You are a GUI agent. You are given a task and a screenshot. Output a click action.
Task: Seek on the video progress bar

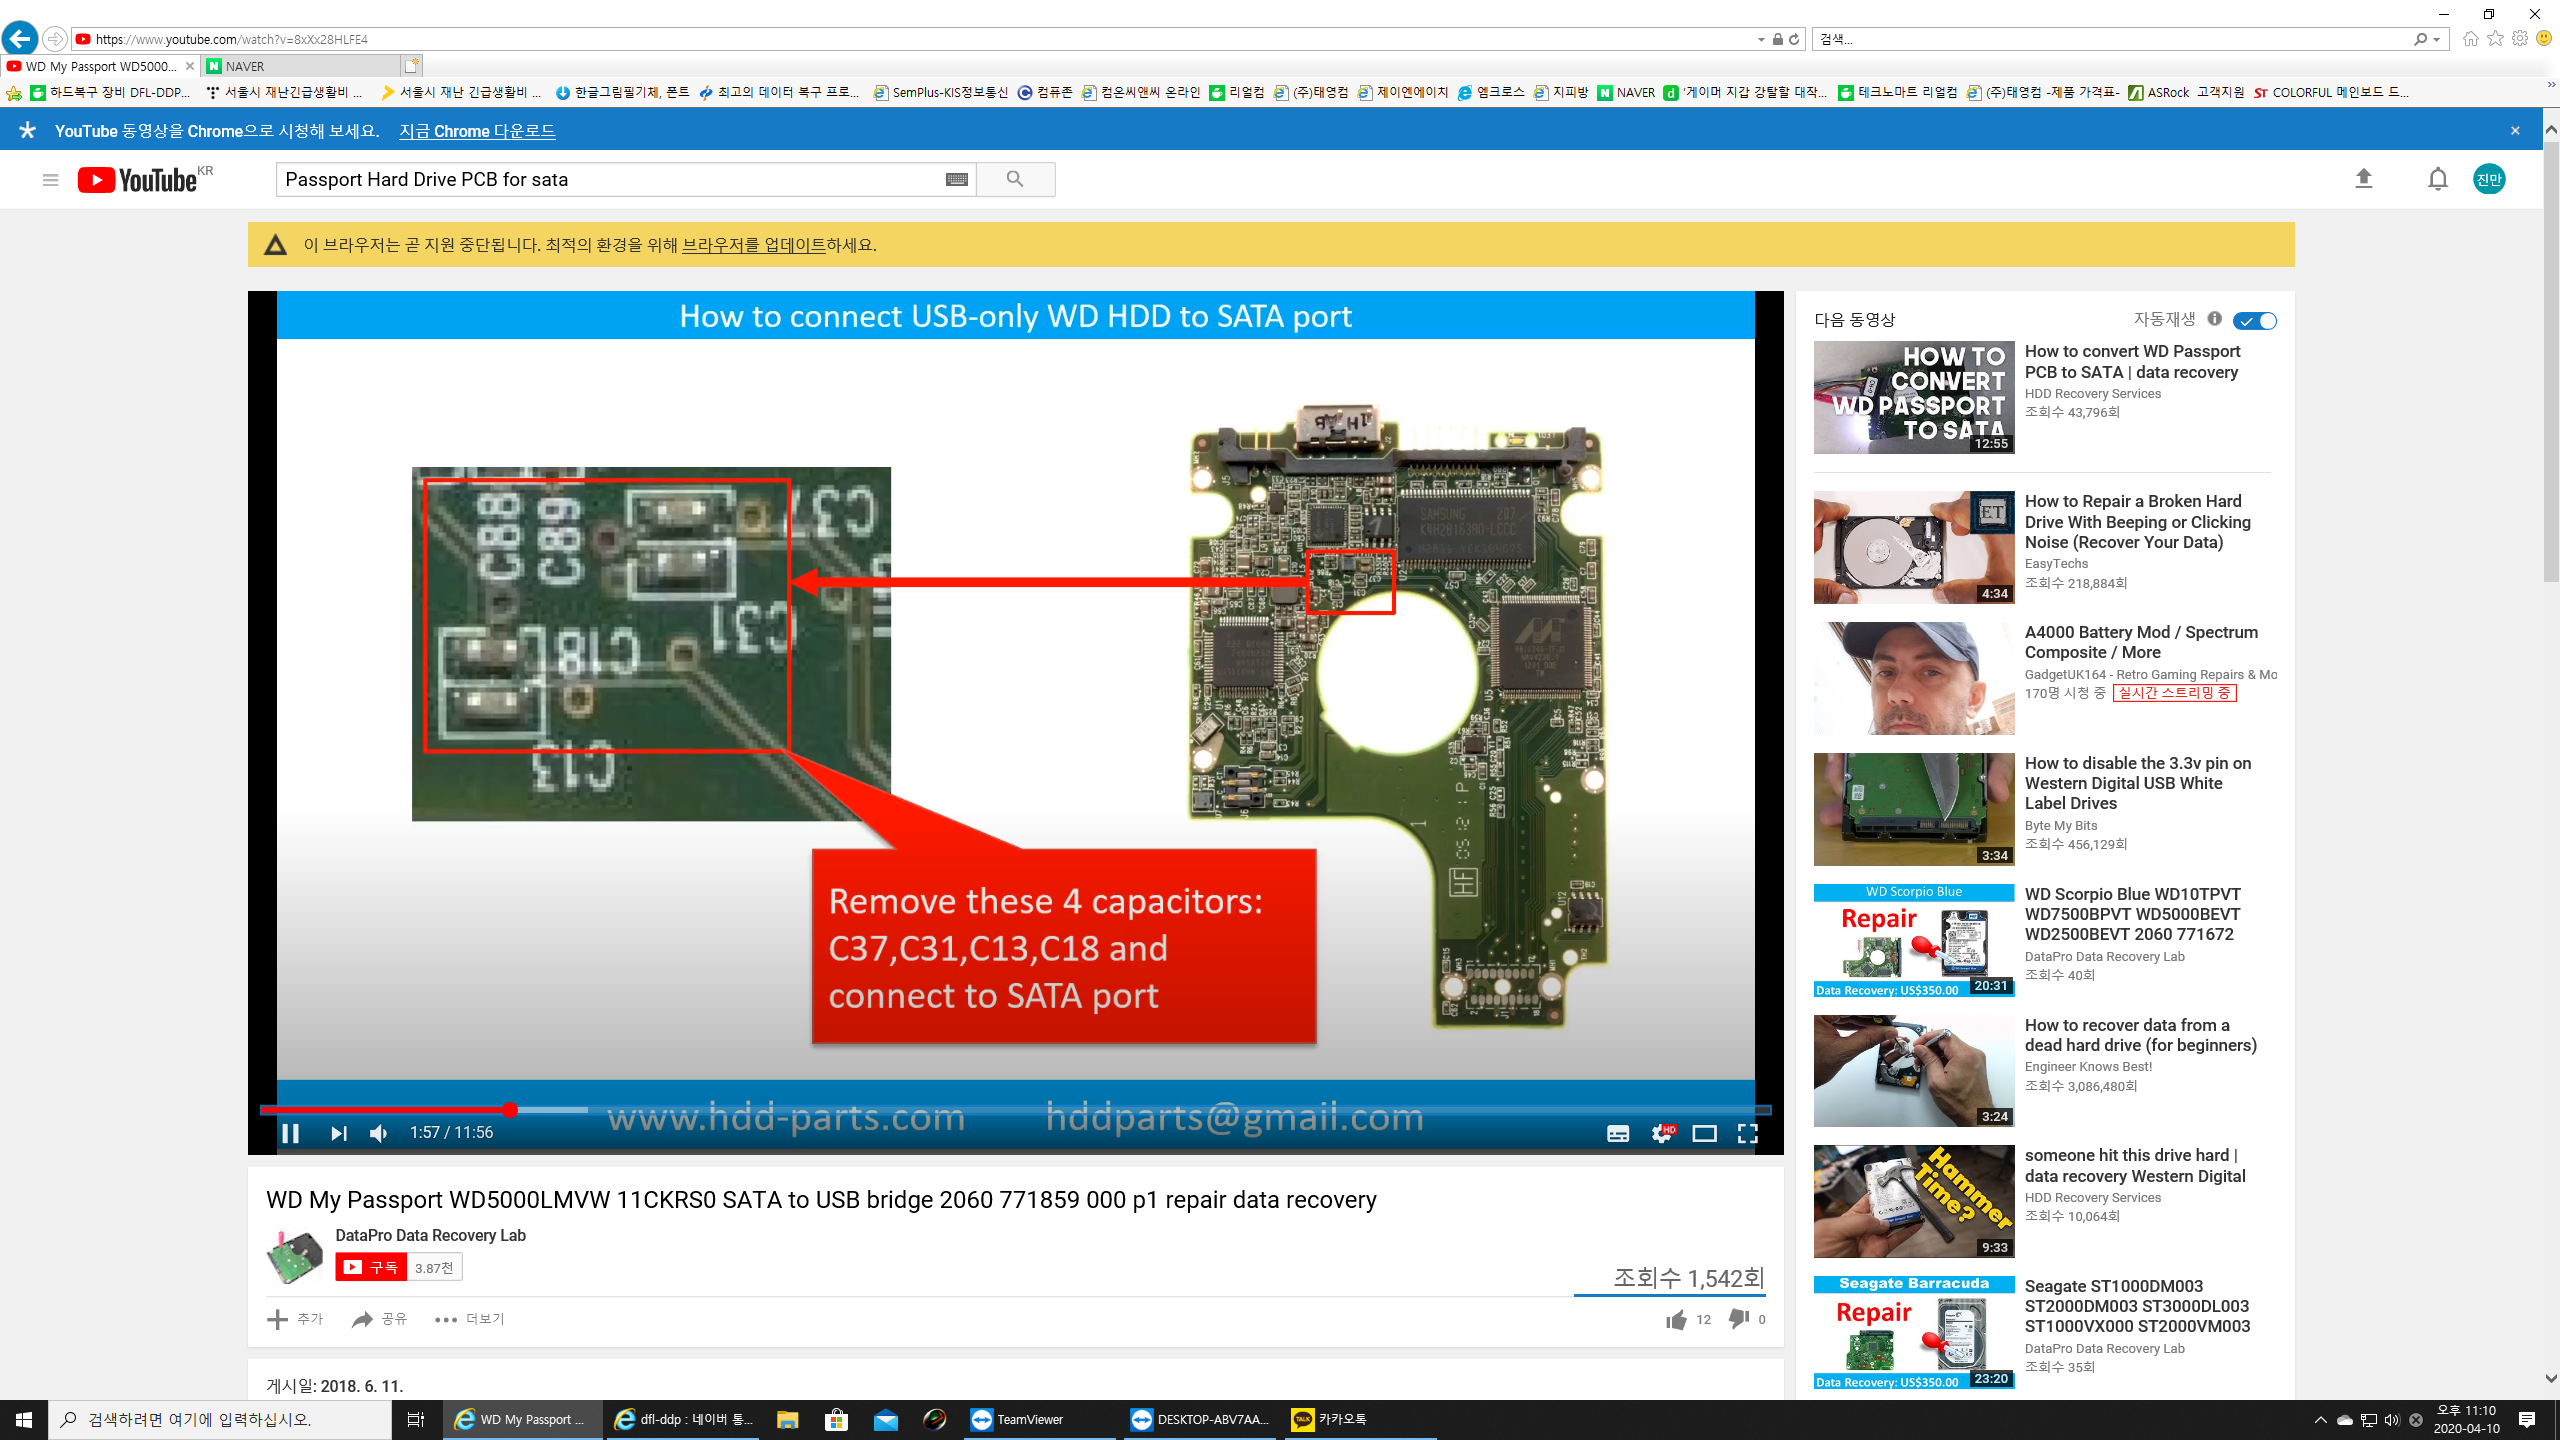pos(1016,1109)
